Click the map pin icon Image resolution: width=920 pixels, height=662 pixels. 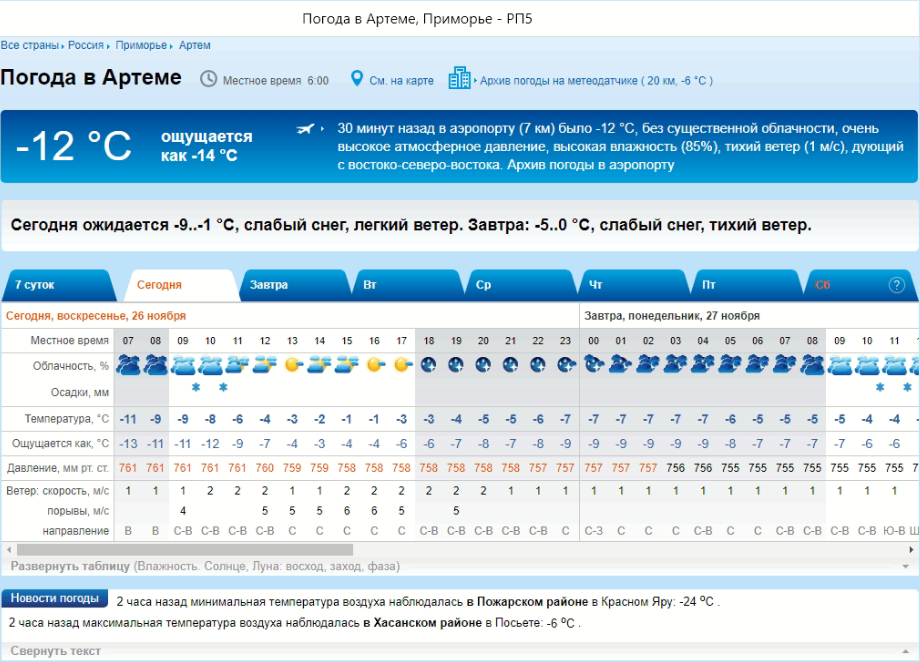pos(356,79)
